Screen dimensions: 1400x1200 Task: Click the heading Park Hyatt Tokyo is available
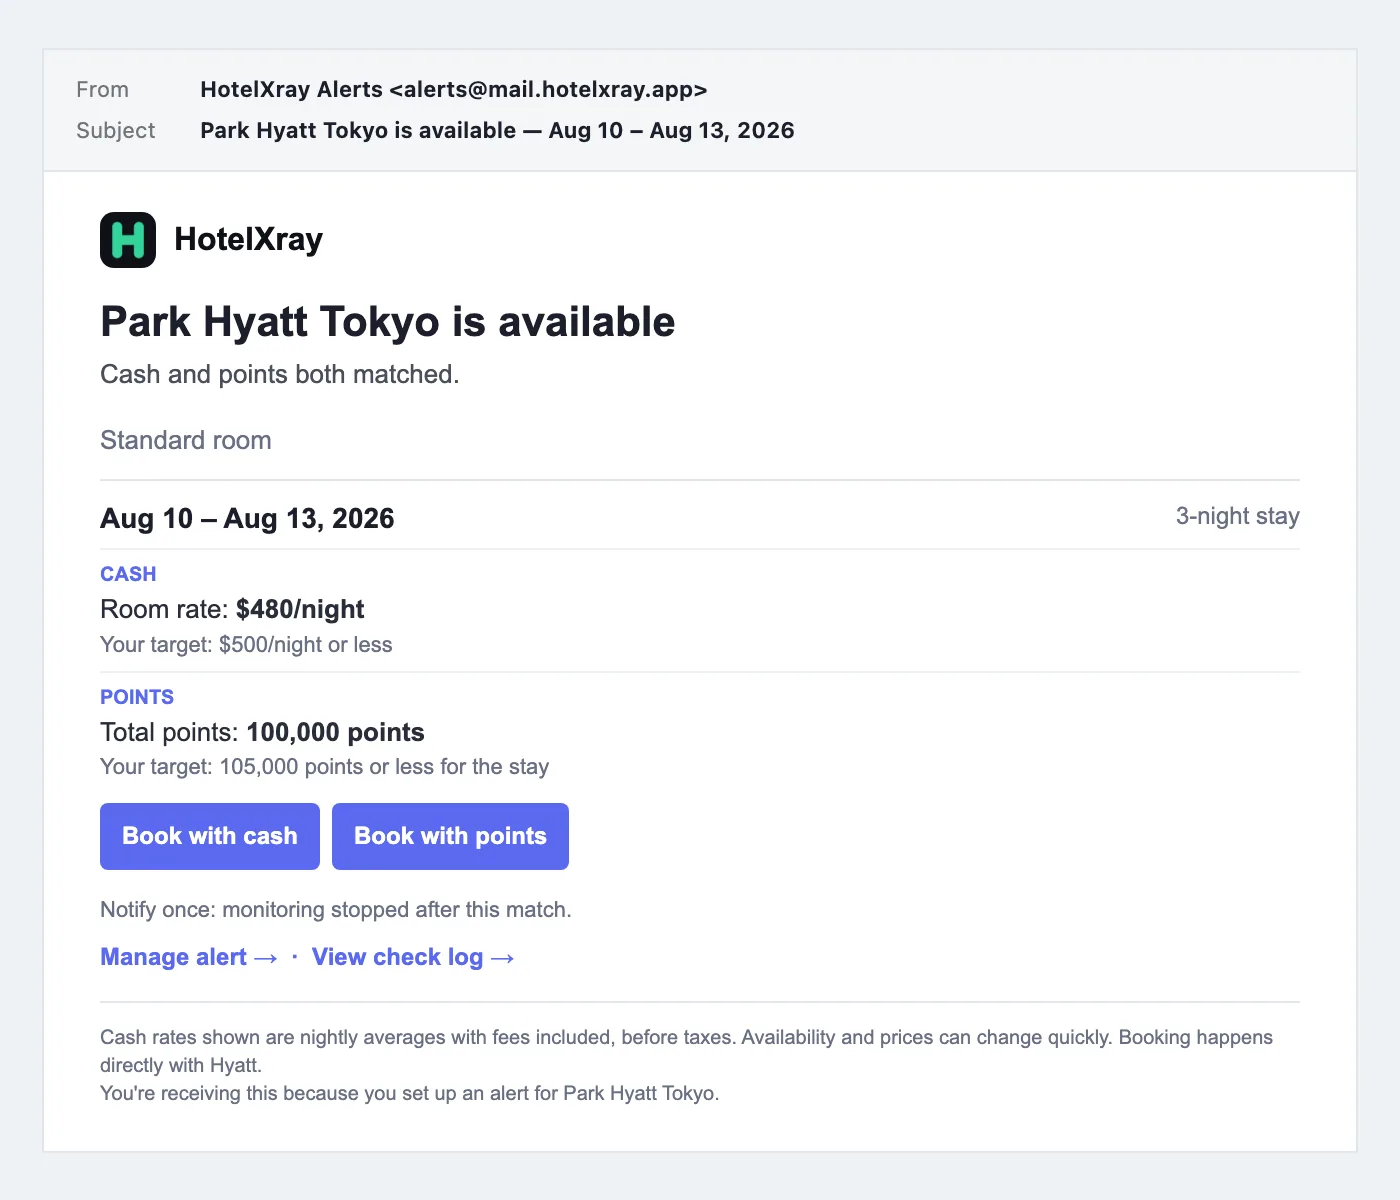click(388, 322)
